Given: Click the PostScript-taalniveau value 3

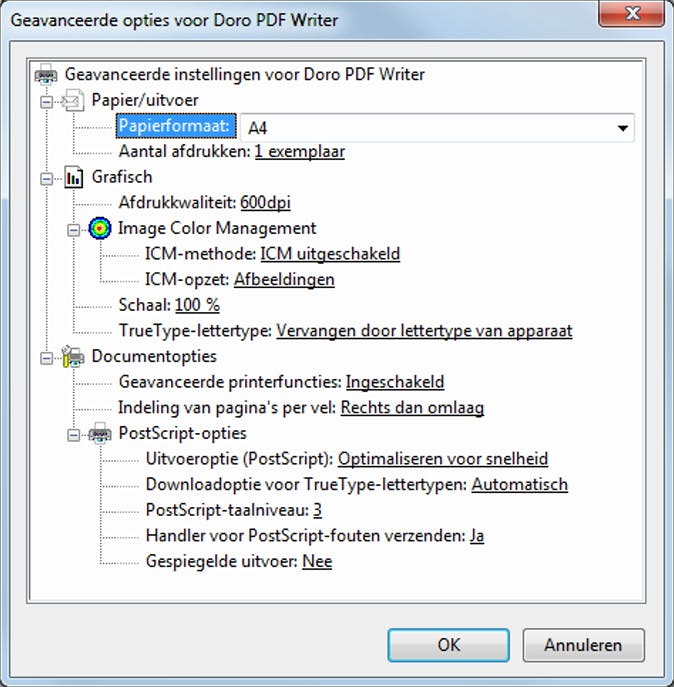Looking at the screenshot, I should pos(318,510).
